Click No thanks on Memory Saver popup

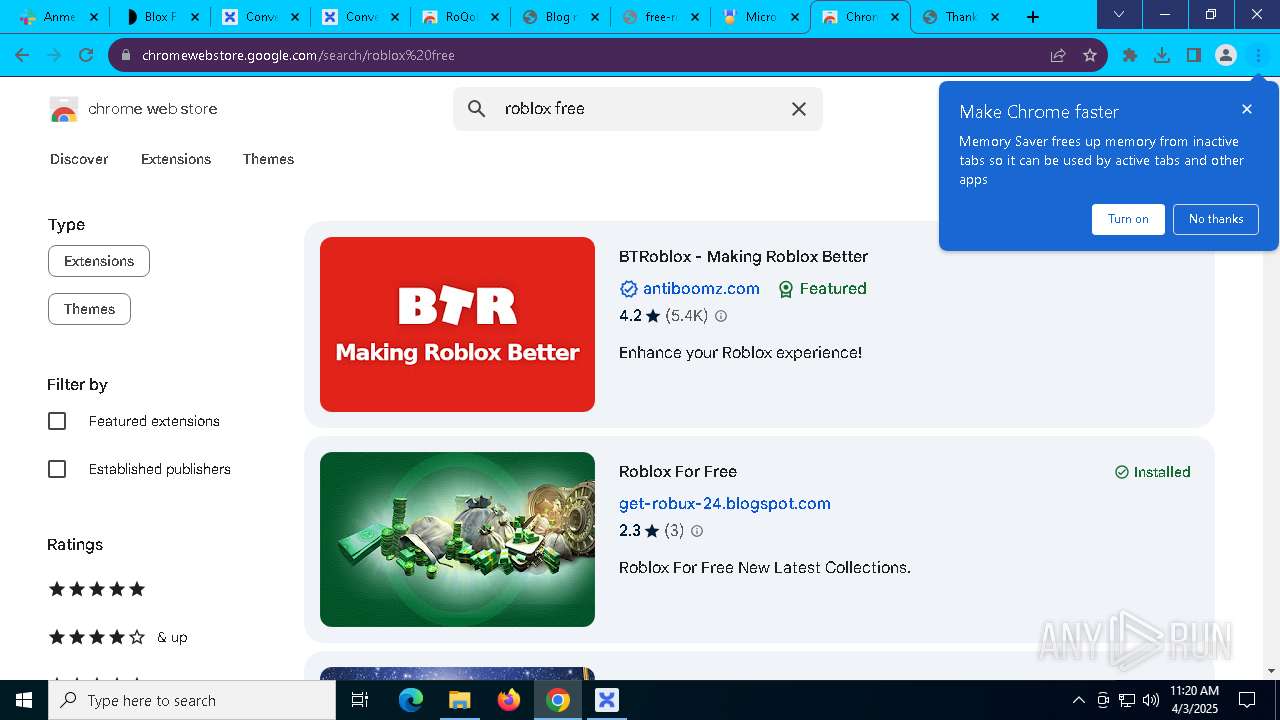pyautogui.click(x=1216, y=219)
